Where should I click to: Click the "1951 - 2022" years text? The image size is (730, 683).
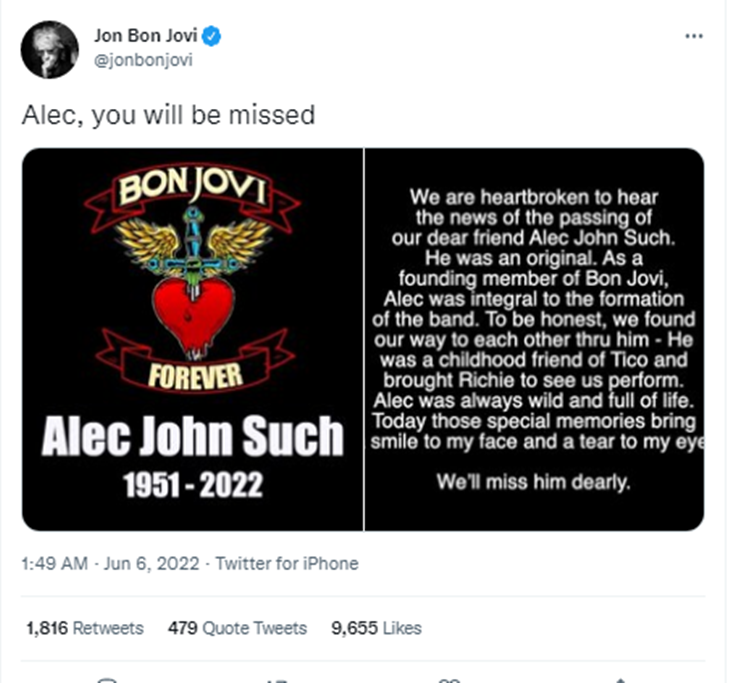click(x=192, y=485)
